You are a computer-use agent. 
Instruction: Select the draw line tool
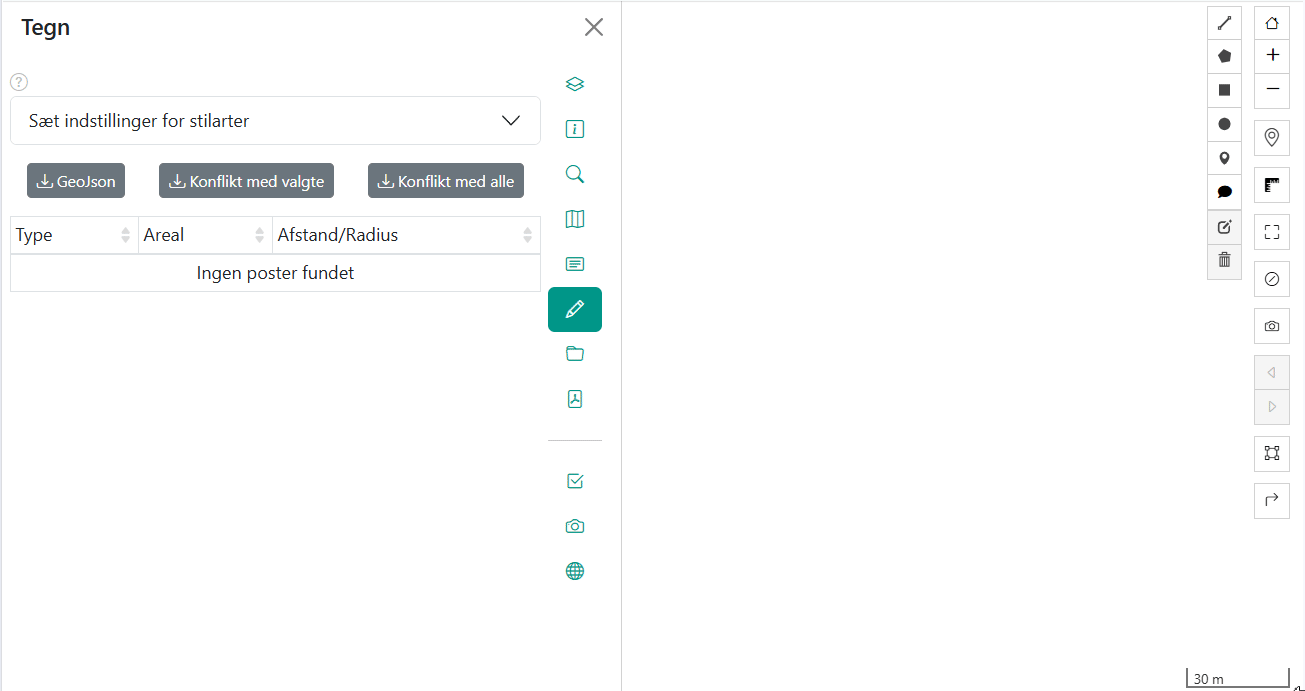click(x=1224, y=23)
